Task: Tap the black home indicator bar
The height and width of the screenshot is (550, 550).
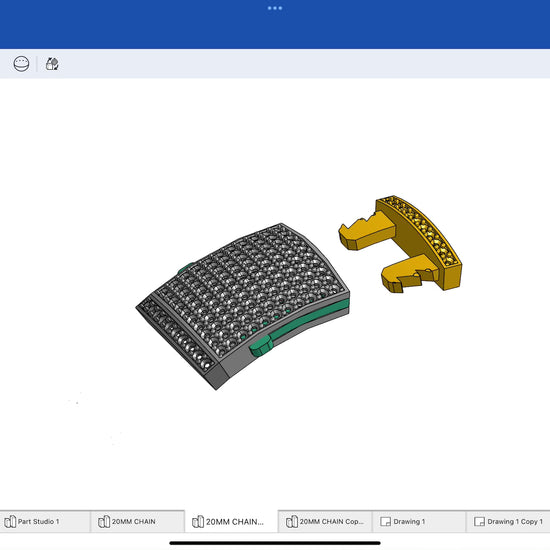Action: coord(275,543)
